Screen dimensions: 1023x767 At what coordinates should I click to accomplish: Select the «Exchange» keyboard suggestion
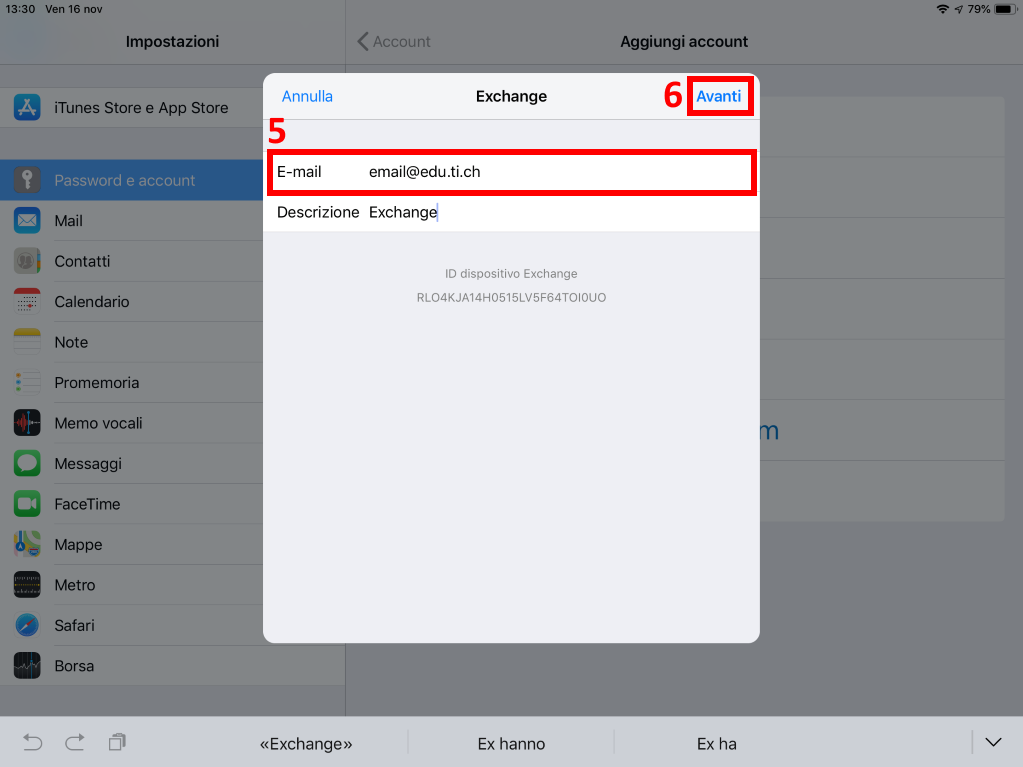point(306,744)
